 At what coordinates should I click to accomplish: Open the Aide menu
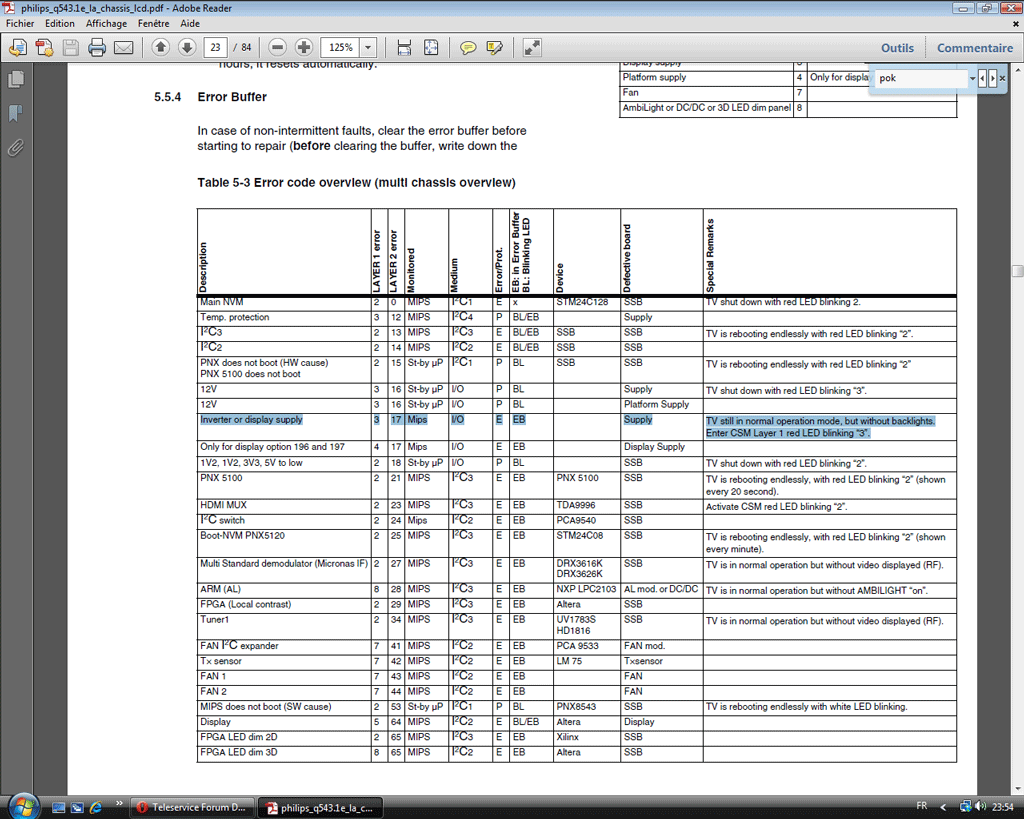tap(190, 24)
